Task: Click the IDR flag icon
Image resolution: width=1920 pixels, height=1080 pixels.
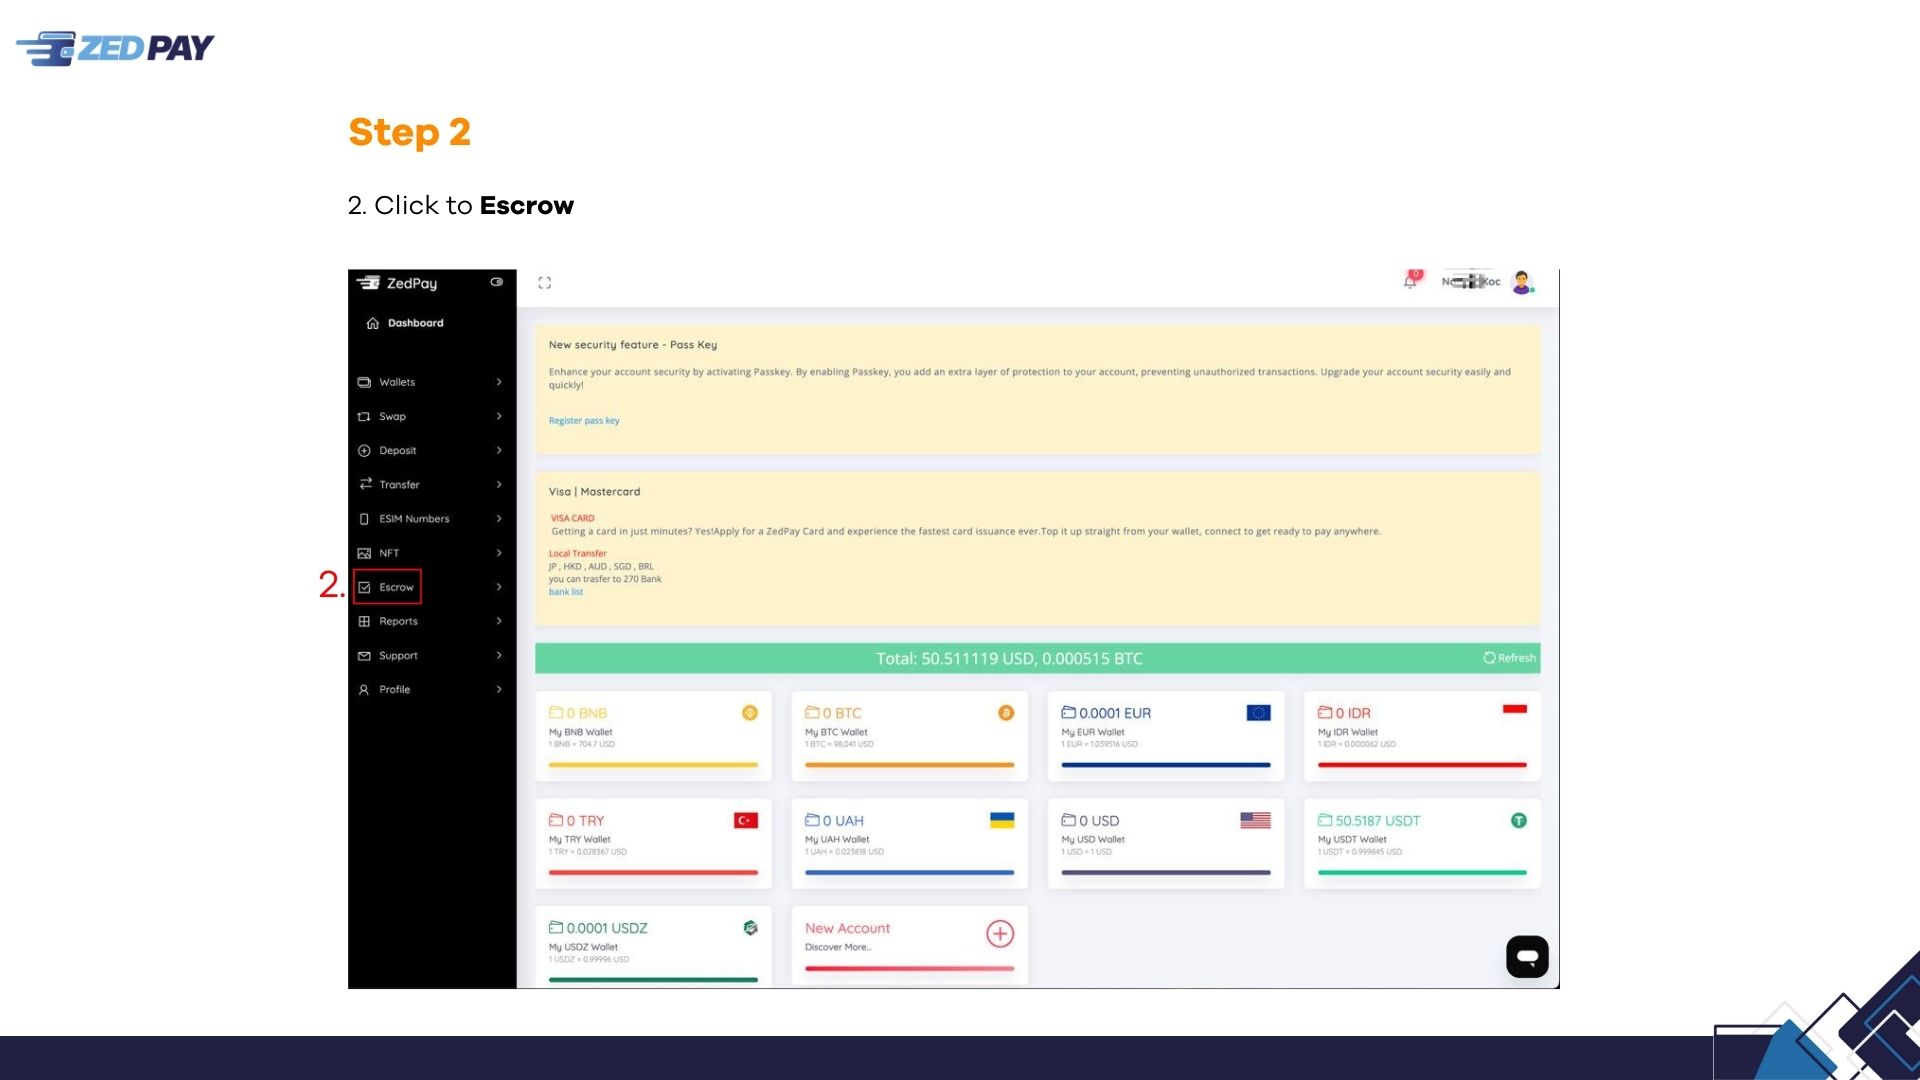Action: tap(1515, 709)
